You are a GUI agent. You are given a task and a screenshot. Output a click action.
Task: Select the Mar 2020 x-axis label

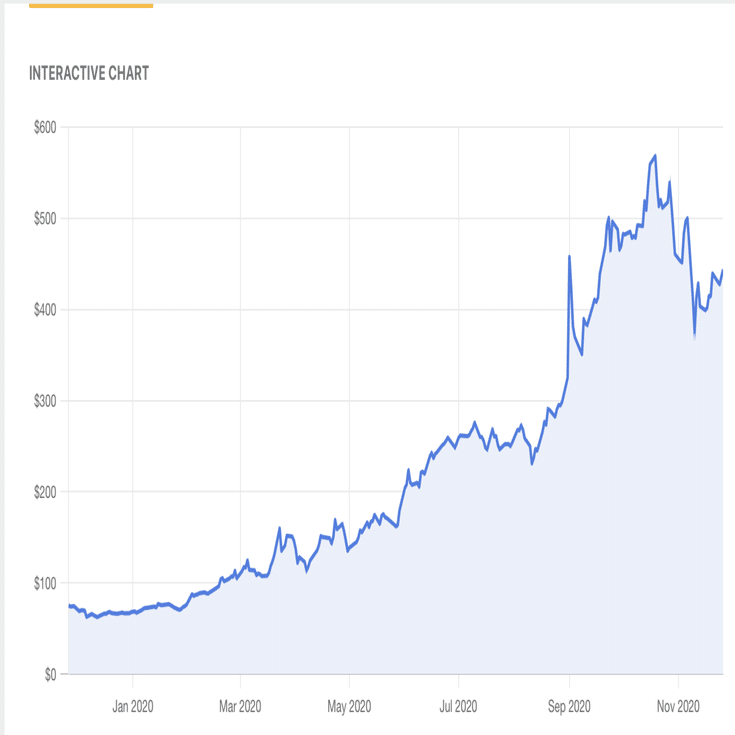coord(240,707)
